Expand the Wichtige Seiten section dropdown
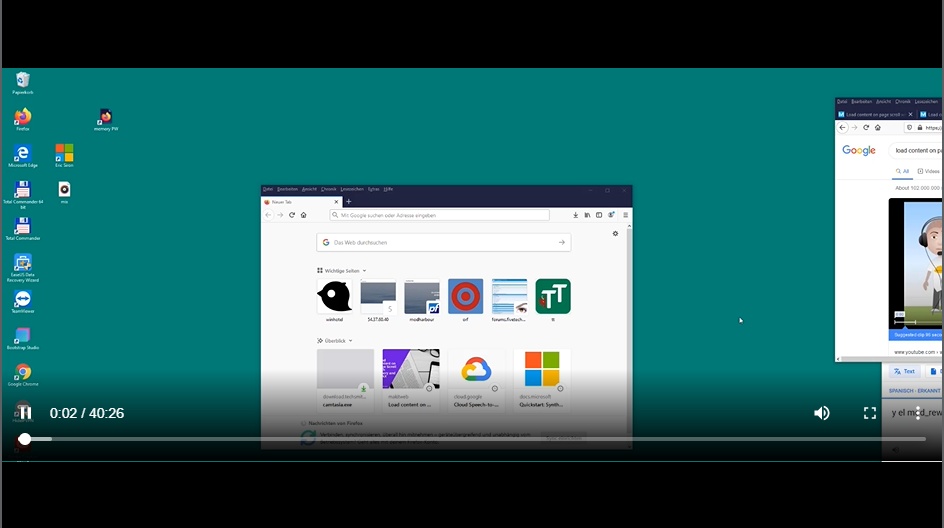 pyautogui.click(x=364, y=271)
